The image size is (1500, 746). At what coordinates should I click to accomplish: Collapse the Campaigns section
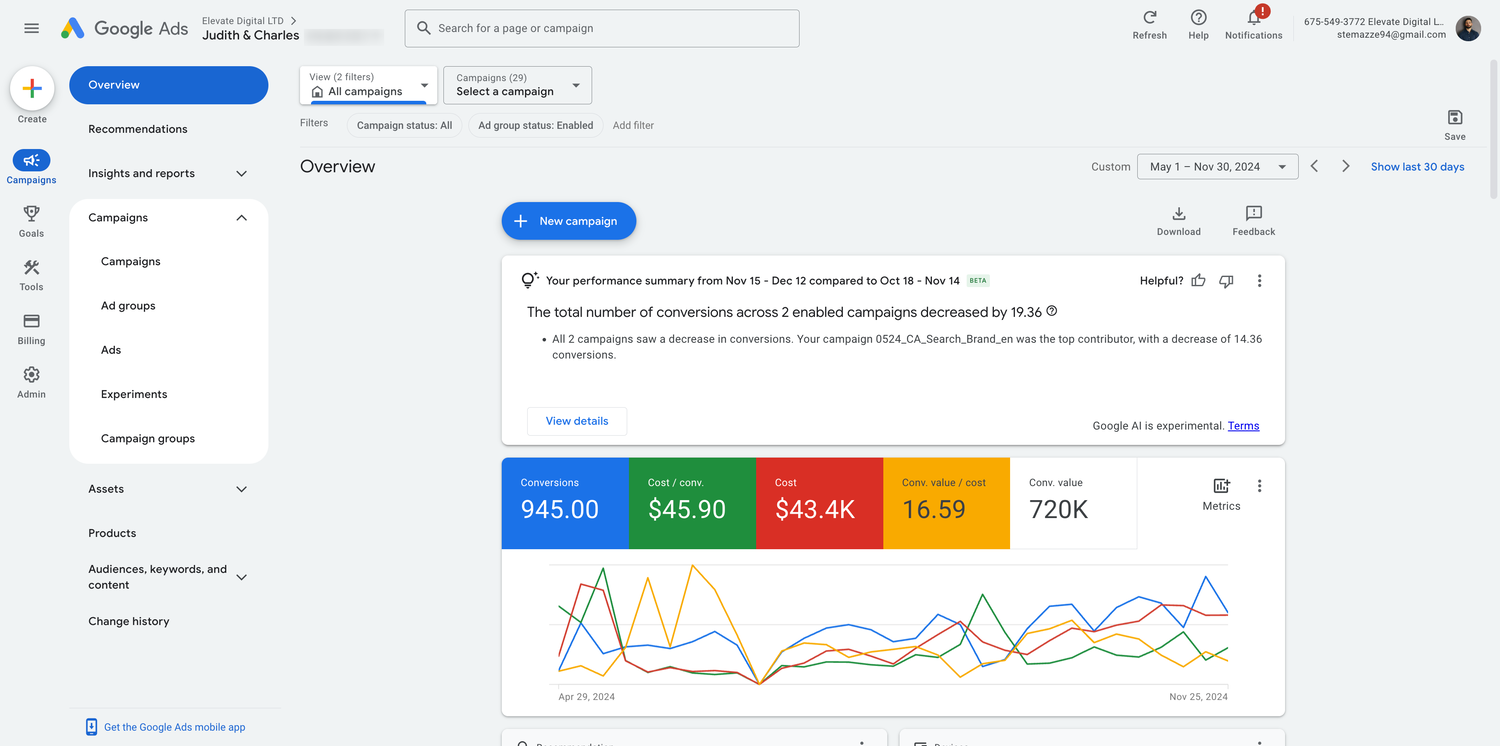(x=241, y=217)
